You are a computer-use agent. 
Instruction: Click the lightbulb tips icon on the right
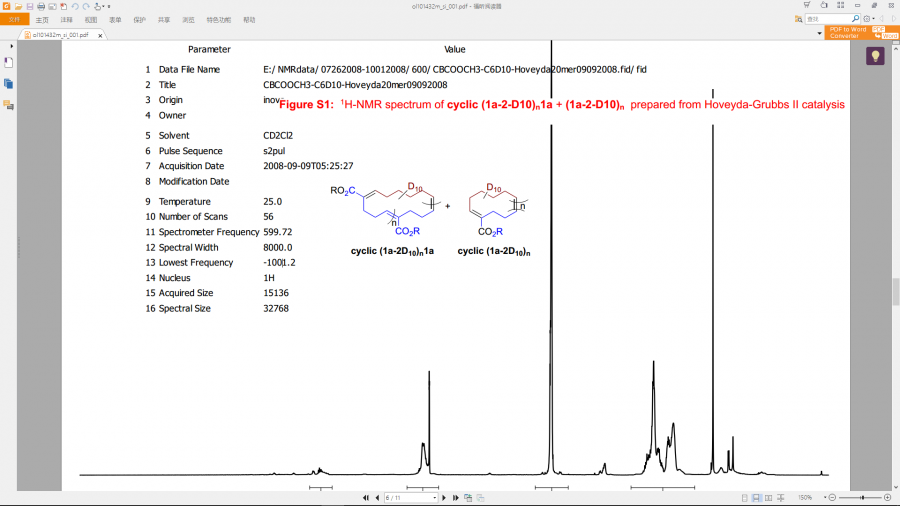pyautogui.click(x=875, y=56)
